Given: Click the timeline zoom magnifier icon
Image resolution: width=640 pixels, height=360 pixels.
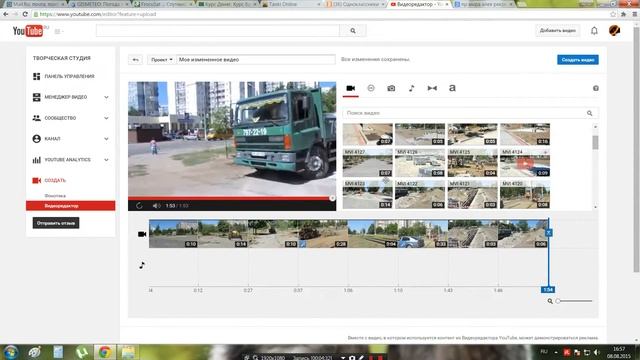Looking at the screenshot, I should pos(550,301).
